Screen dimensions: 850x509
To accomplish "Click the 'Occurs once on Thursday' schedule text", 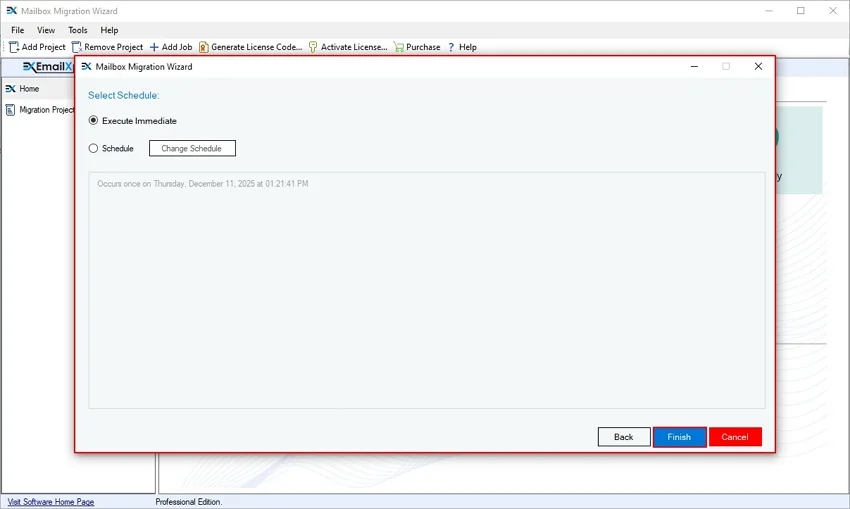I will [x=203, y=184].
